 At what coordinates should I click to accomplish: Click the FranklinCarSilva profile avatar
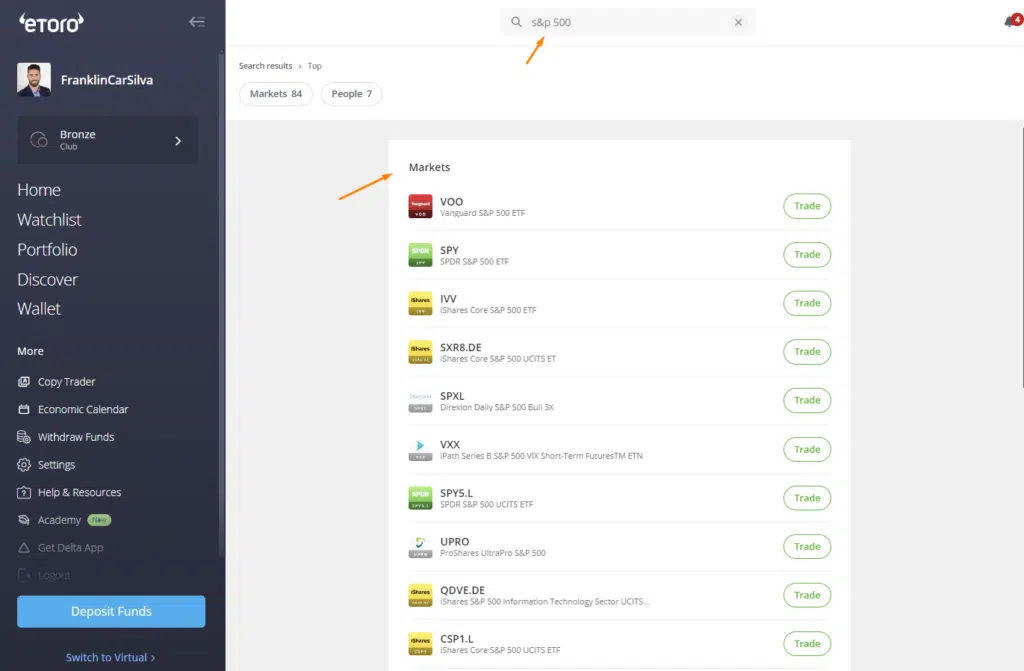[34, 80]
